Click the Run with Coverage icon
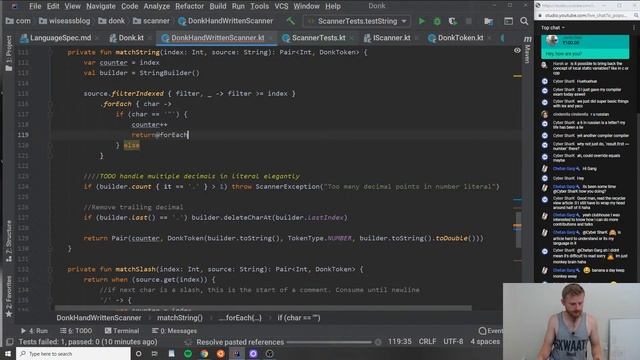 [x=452, y=21]
